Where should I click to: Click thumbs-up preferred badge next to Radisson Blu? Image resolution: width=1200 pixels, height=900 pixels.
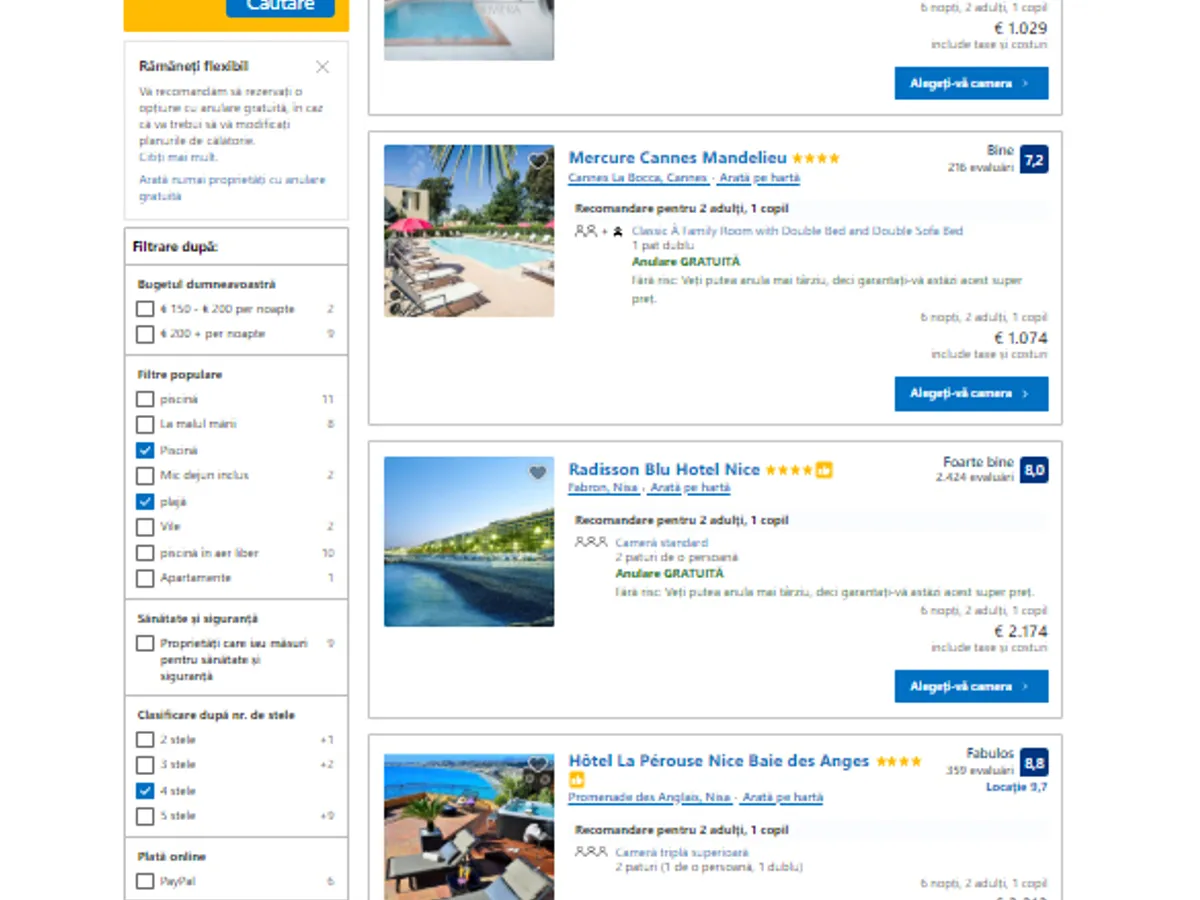(824, 470)
